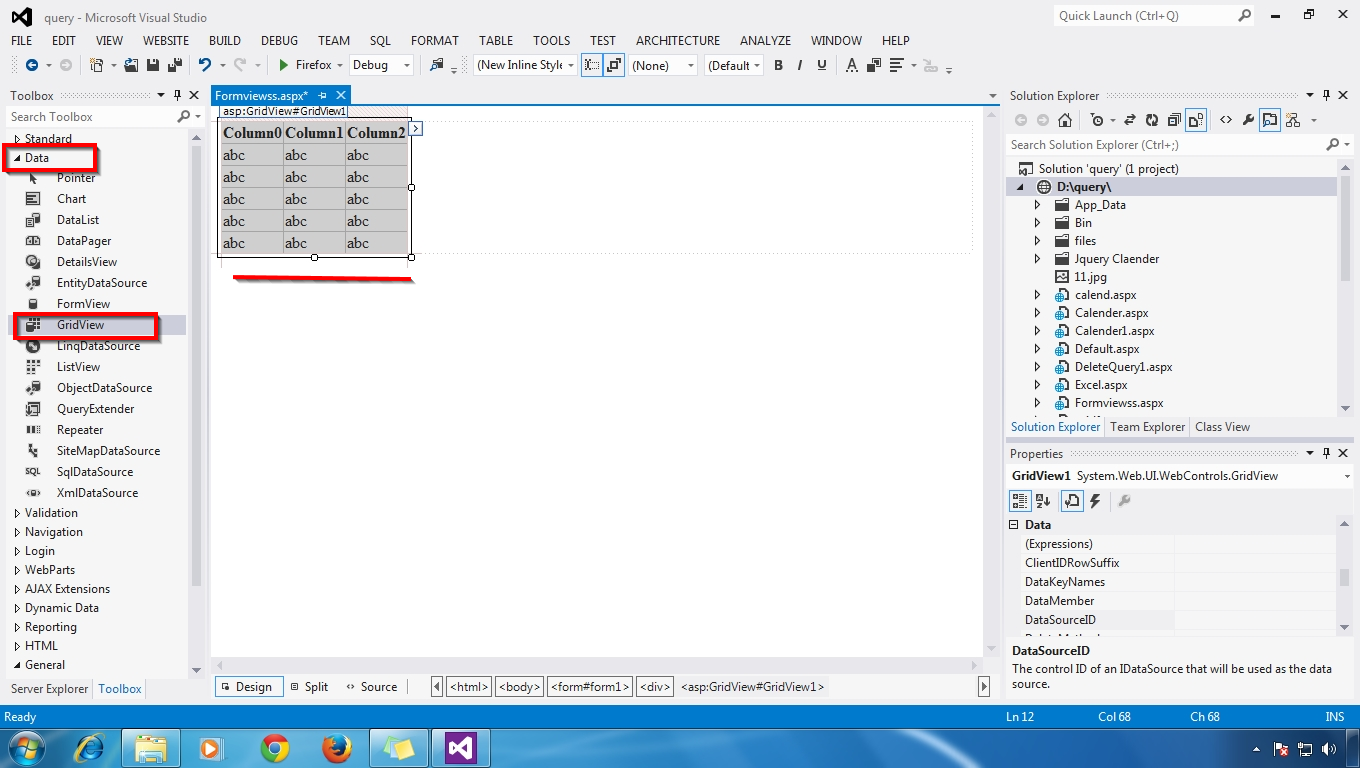Undo the last action

(x=205, y=65)
